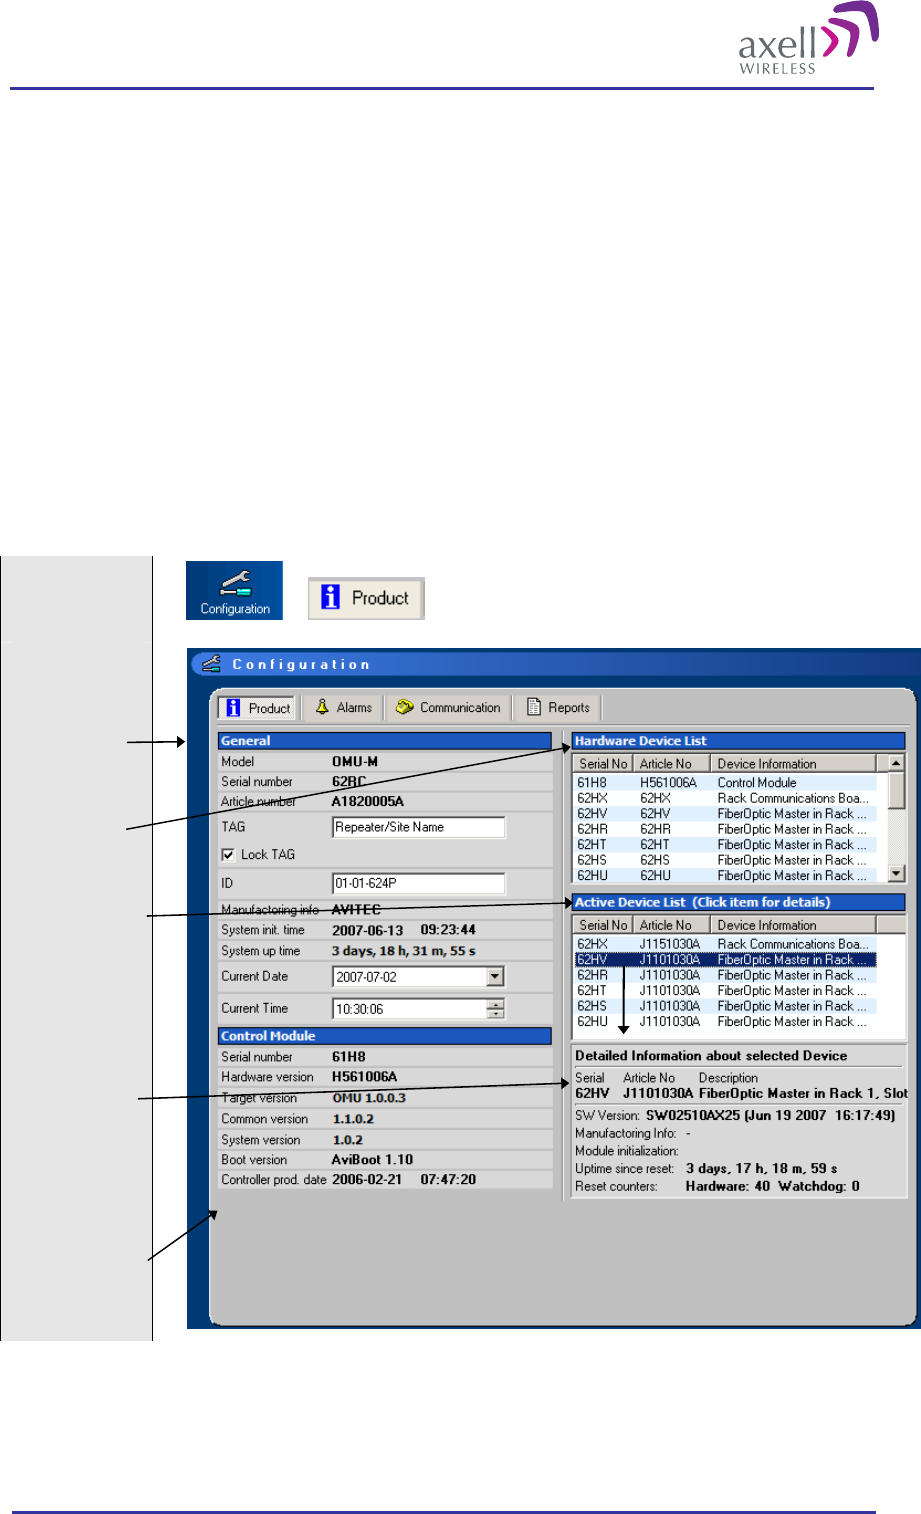
Task: Open the Current Date dropdown
Action: (495, 977)
